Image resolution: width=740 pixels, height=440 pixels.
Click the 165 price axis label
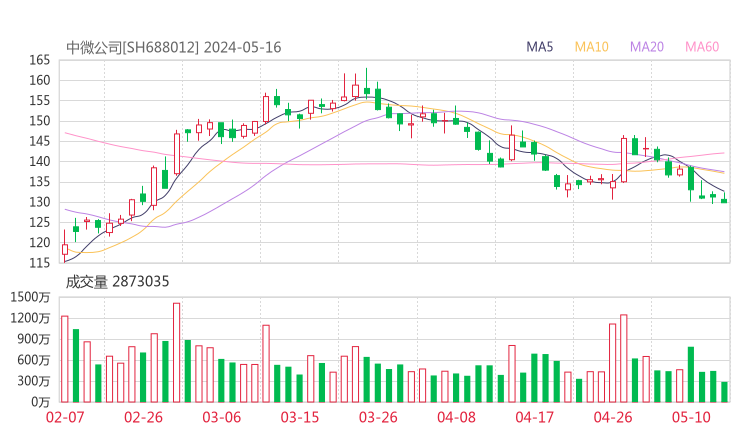(x=40, y=60)
